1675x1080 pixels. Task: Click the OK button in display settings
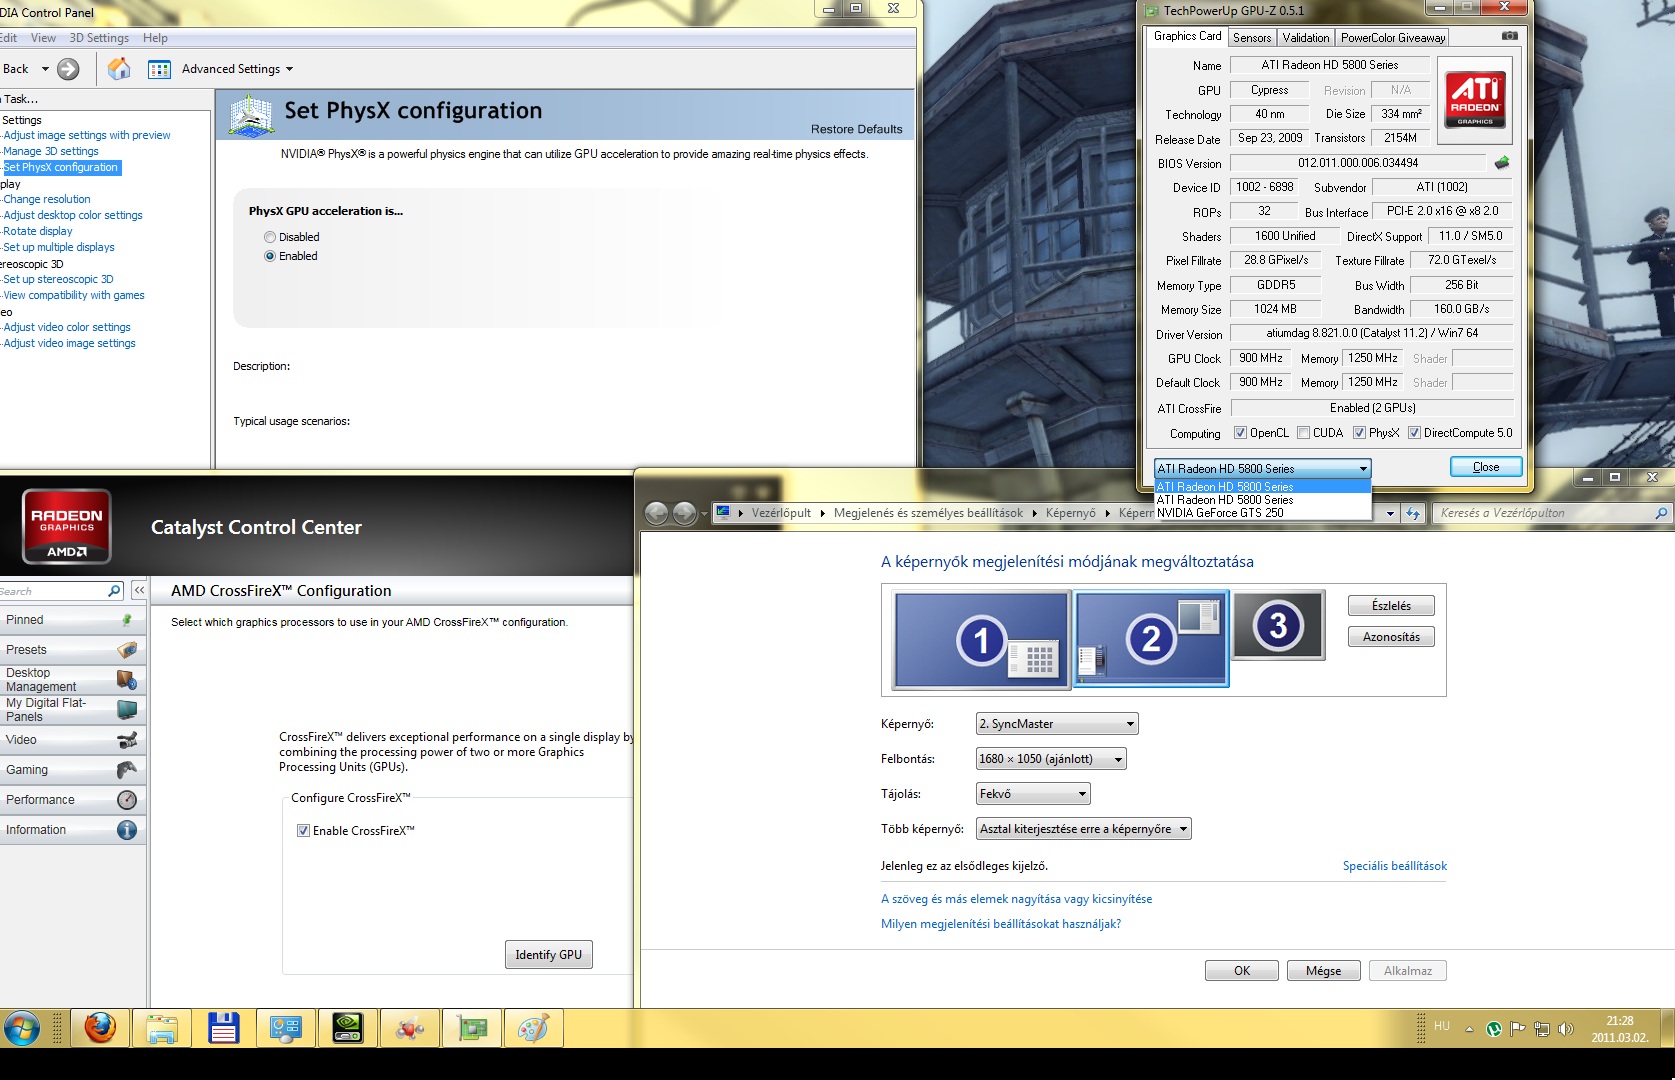coord(1242,971)
